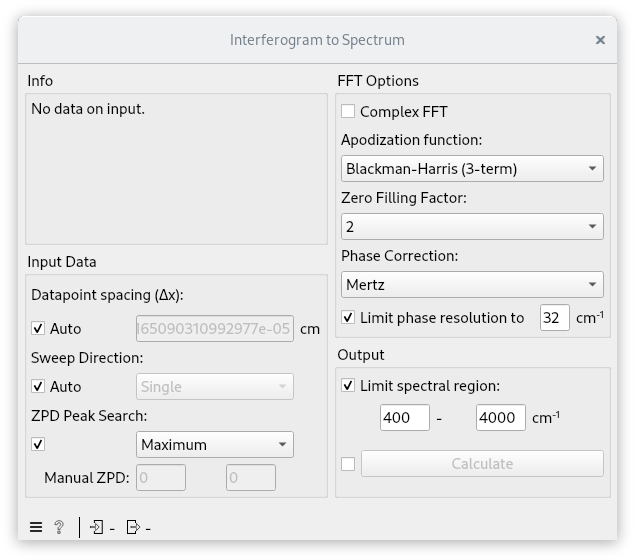
Task: Expand the Zero Filling Factor dropdown
Action: [x=472, y=226]
